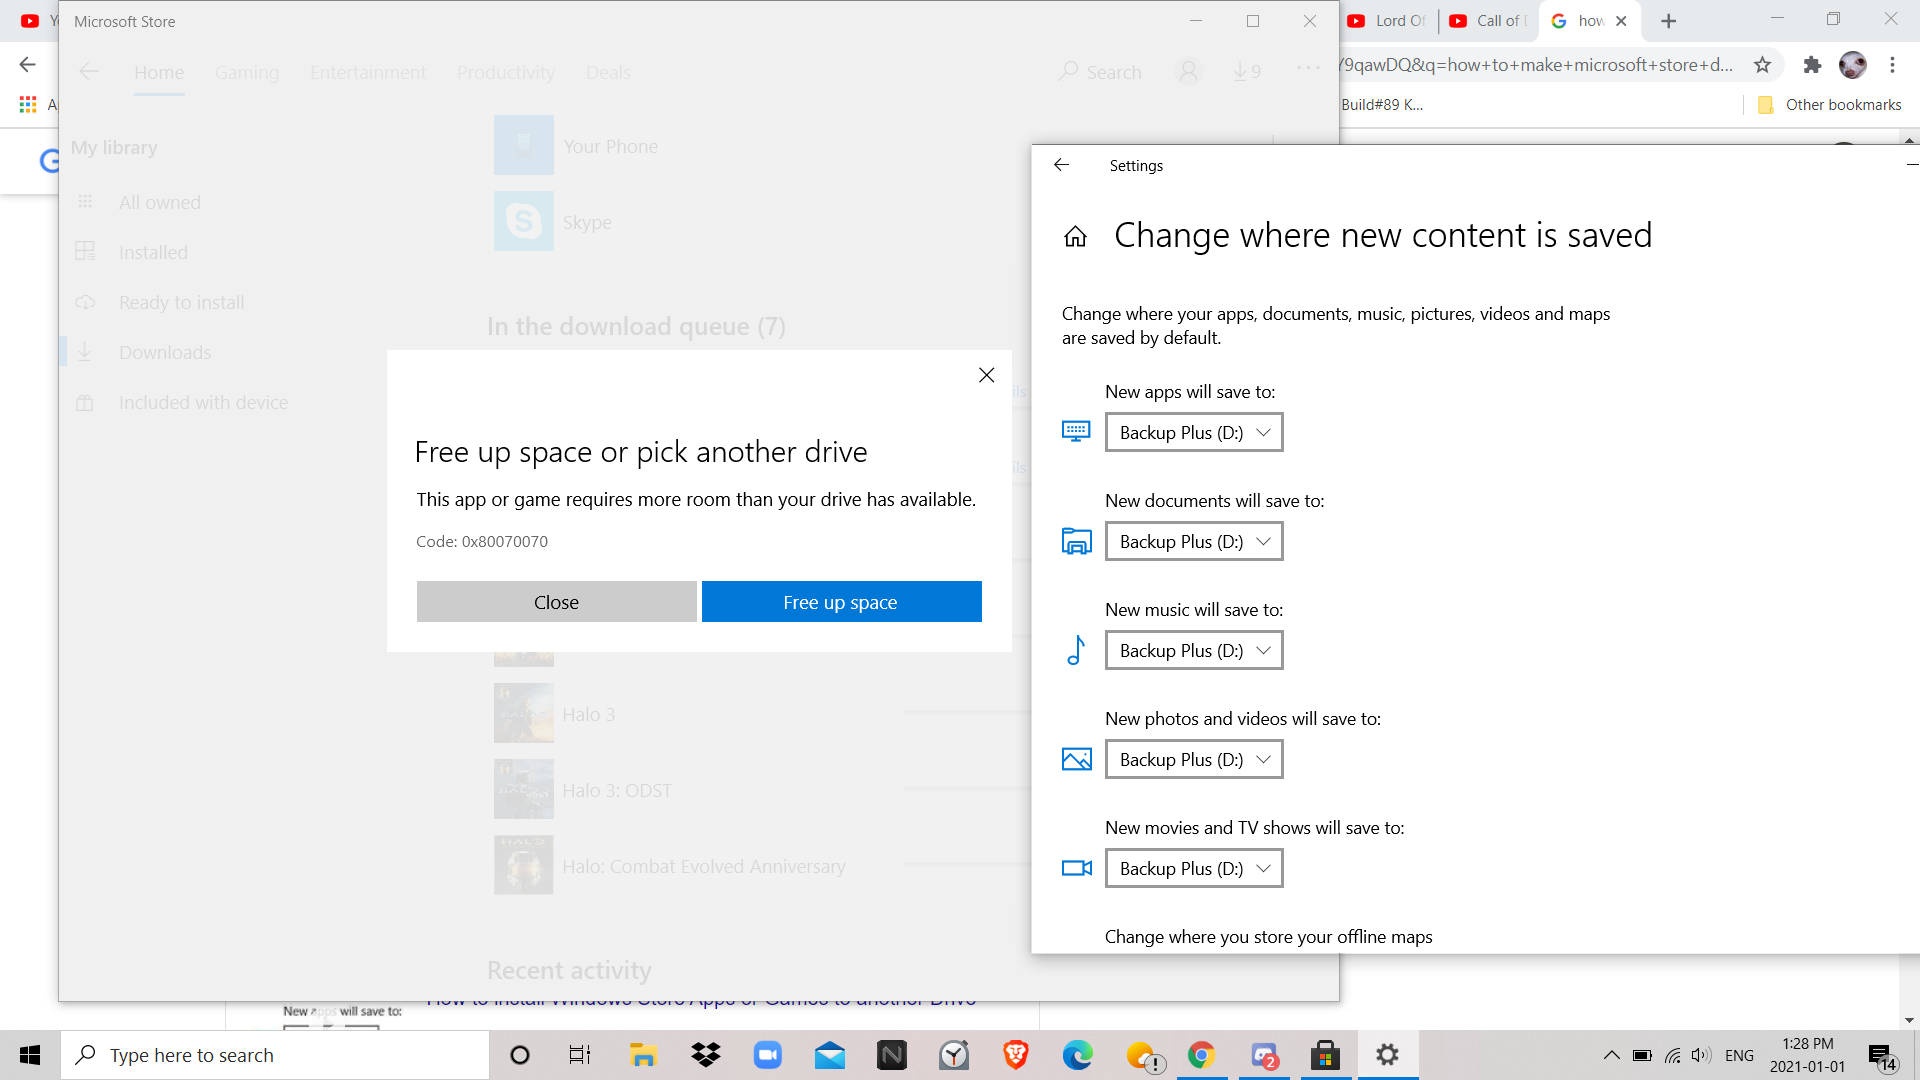Image resolution: width=1920 pixels, height=1080 pixels.
Task: Select Entertainment tab in Microsoft Store
Action: [368, 72]
